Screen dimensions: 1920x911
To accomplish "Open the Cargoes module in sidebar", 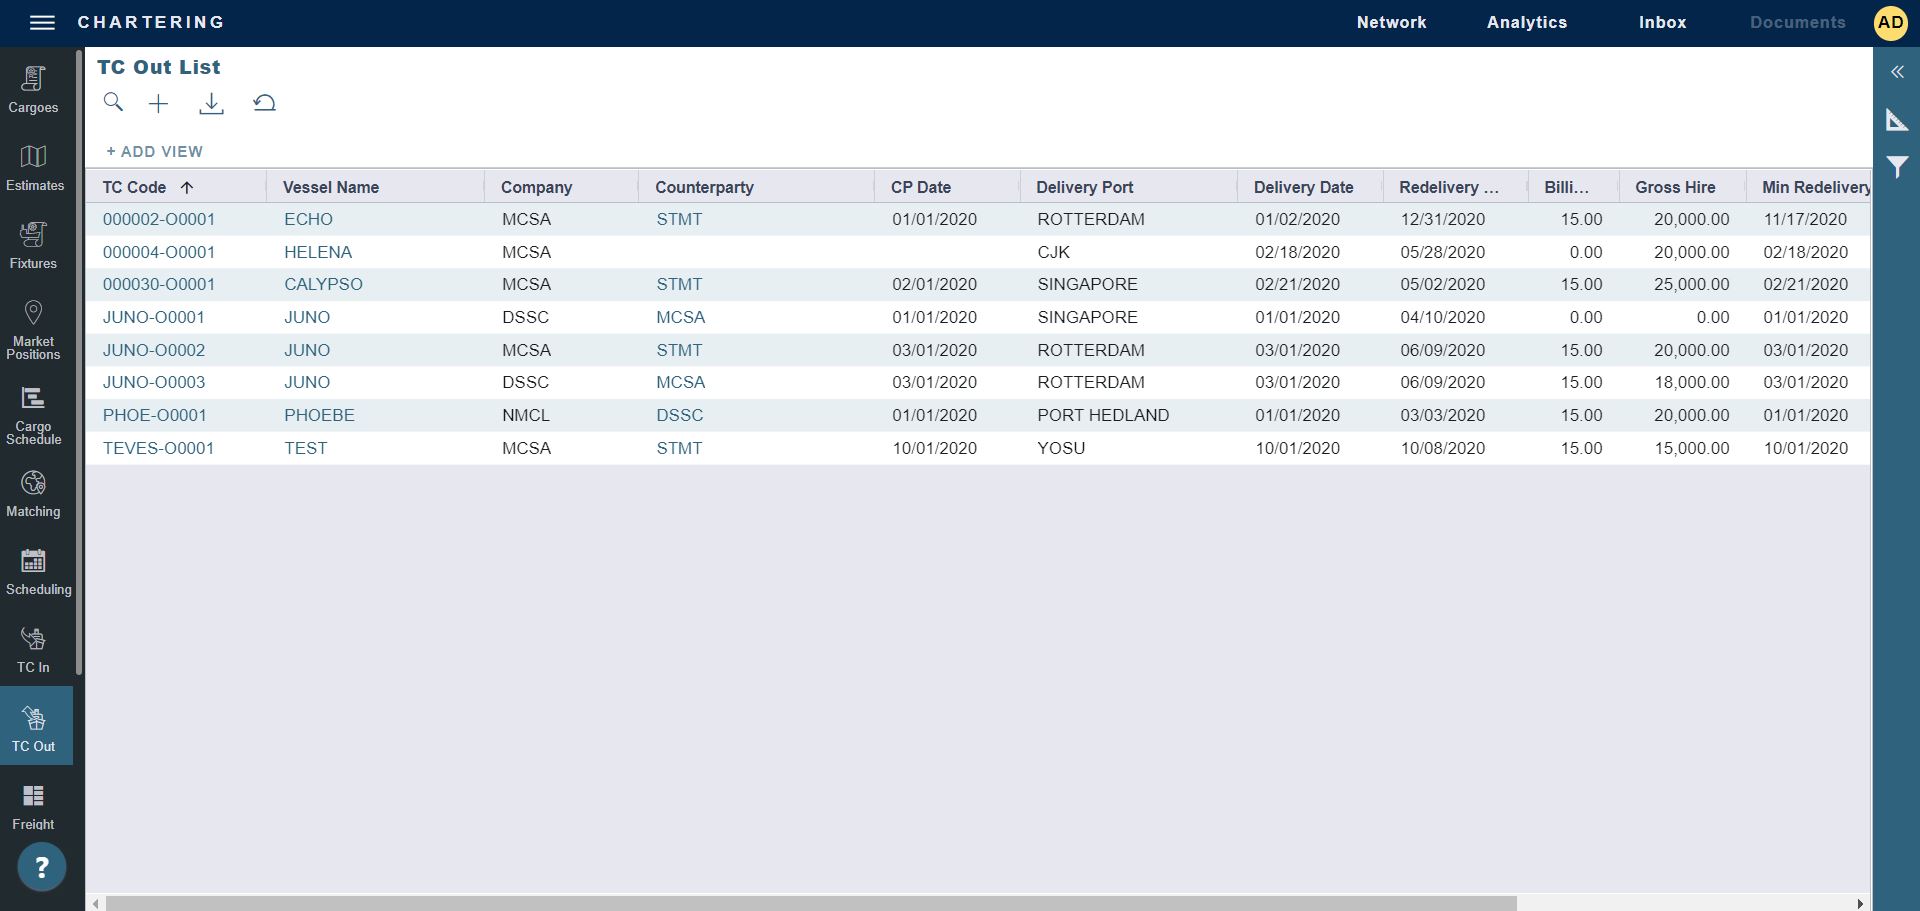I will coord(33,89).
